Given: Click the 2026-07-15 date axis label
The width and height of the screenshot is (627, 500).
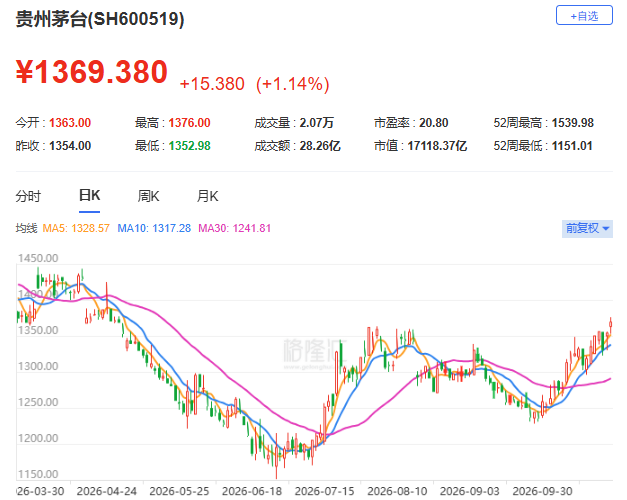Looking at the screenshot, I should (x=325, y=491).
